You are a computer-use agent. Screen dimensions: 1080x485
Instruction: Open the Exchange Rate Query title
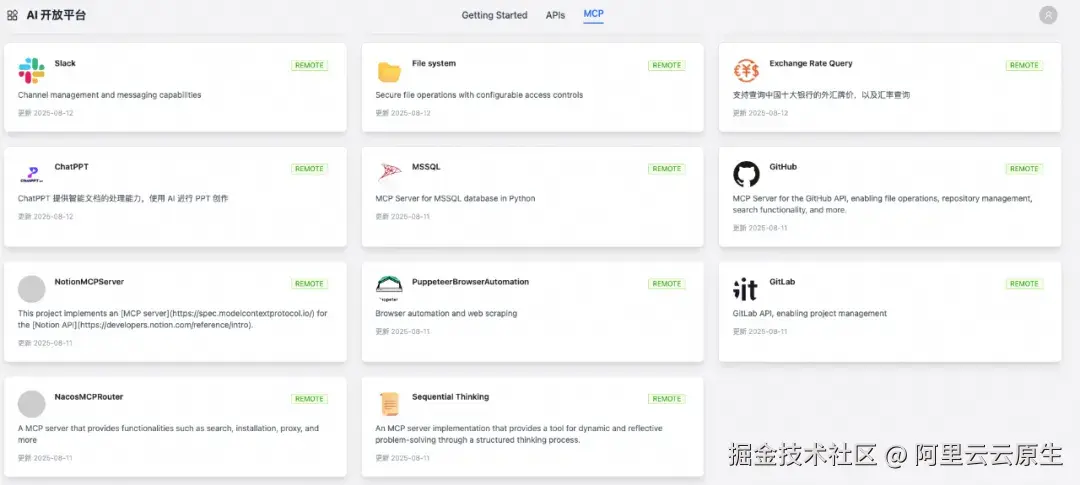(x=811, y=63)
